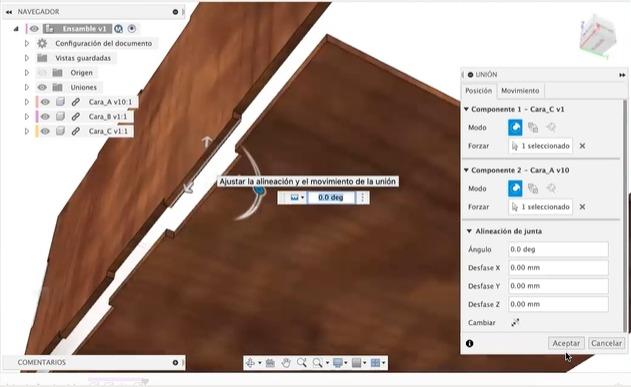Click the link icon of Cara_A v10:1

pyautogui.click(x=76, y=102)
